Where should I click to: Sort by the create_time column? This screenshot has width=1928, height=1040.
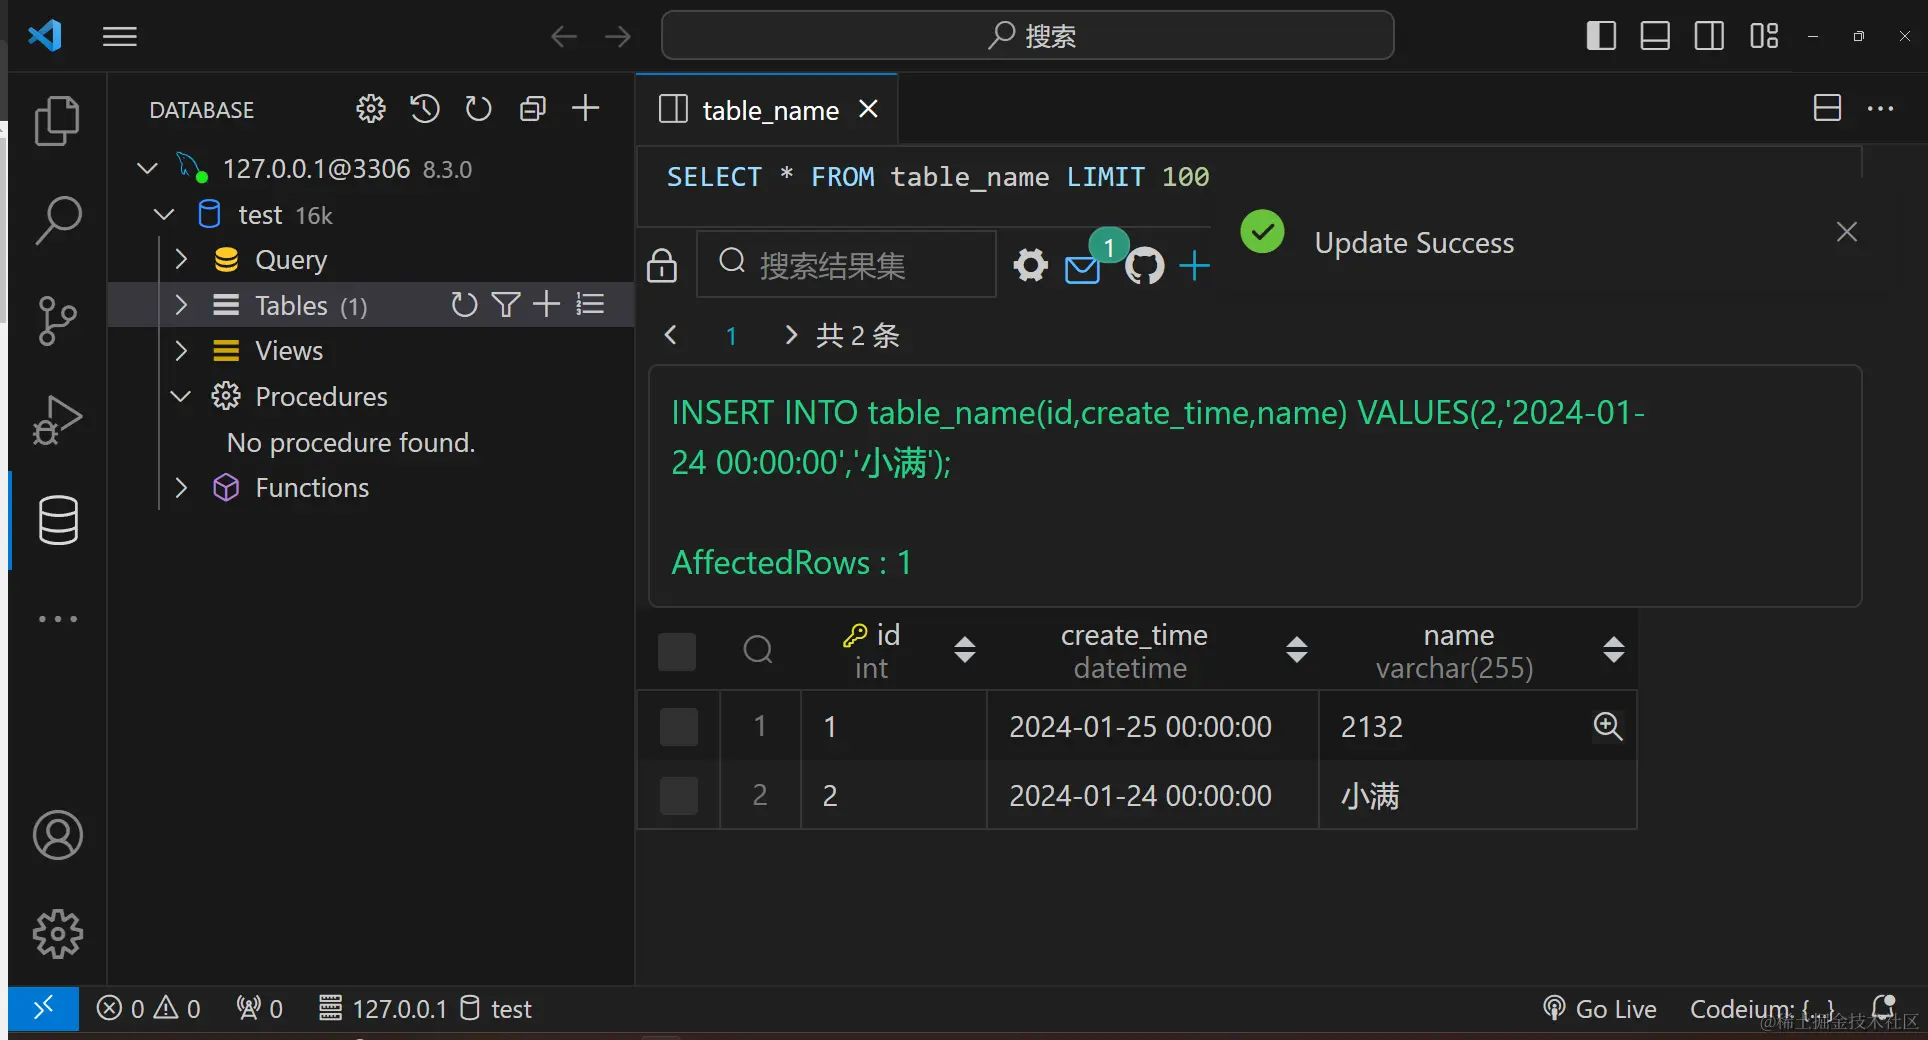1297,650
